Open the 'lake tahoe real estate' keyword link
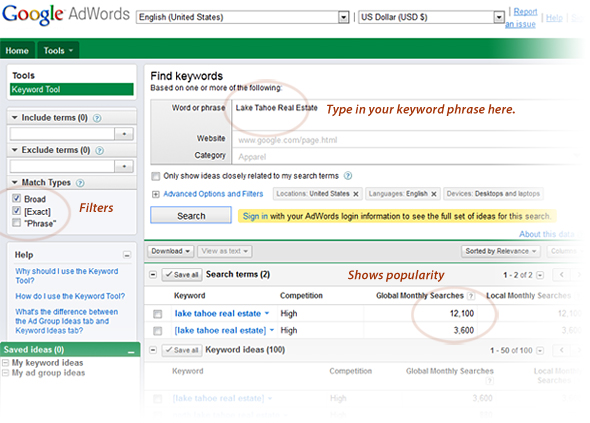This screenshot has width=590, height=423. [217, 313]
